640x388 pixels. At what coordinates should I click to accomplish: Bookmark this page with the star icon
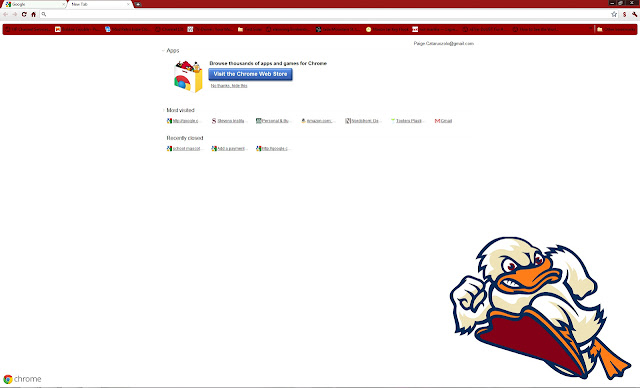[614, 14]
